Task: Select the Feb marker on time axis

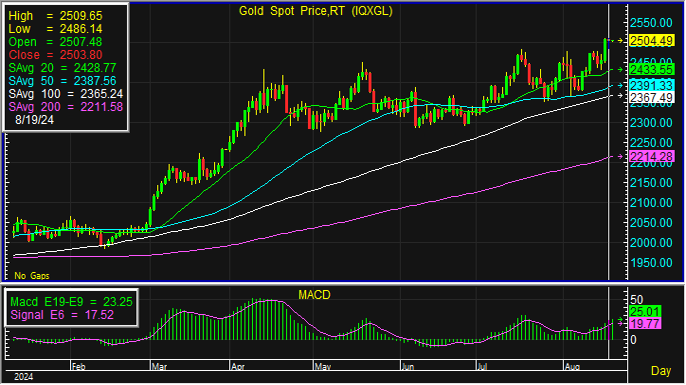Action: coord(78,367)
